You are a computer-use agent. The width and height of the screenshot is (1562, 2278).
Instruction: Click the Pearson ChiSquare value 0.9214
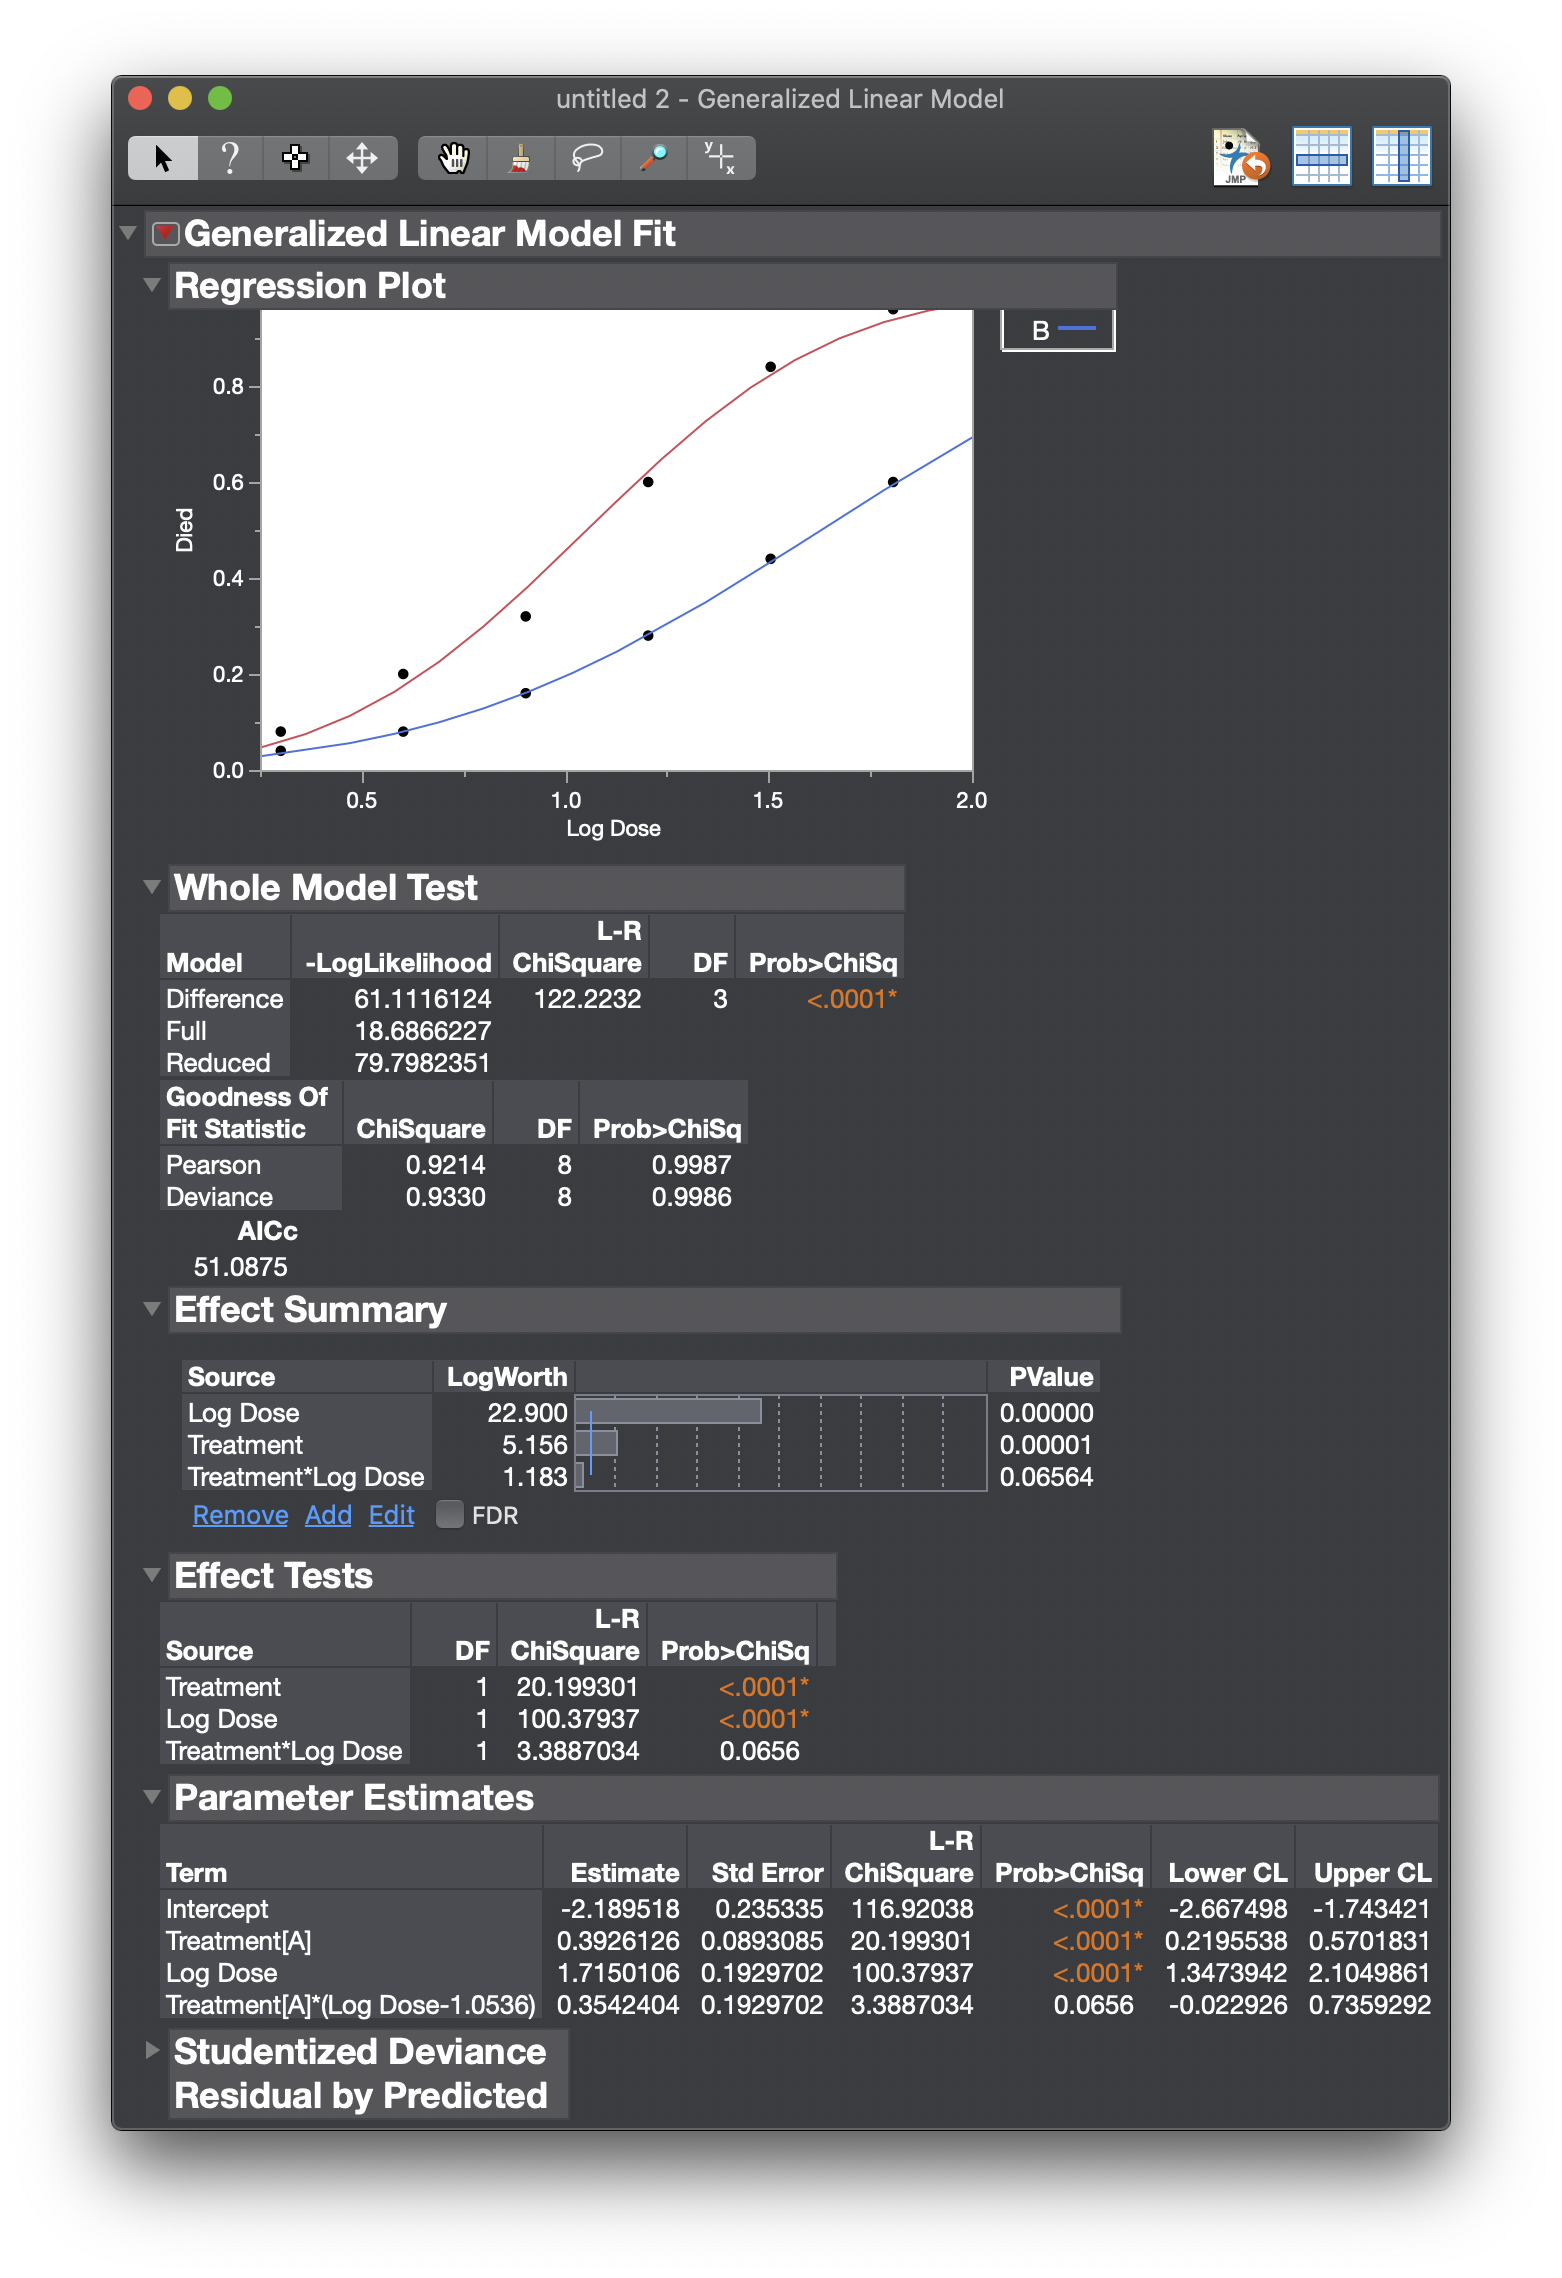[445, 1165]
